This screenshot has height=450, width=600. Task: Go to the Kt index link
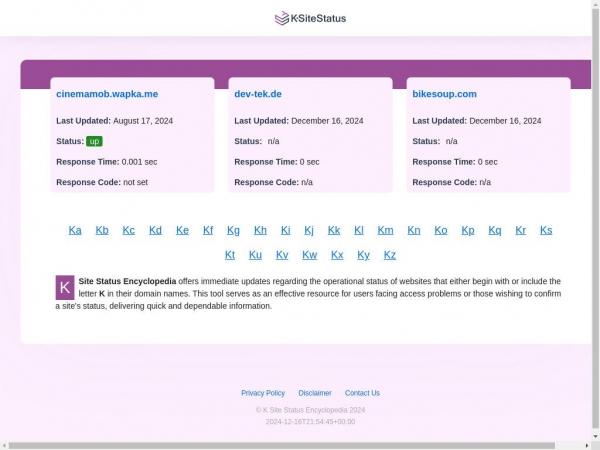click(x=230, y=255)
